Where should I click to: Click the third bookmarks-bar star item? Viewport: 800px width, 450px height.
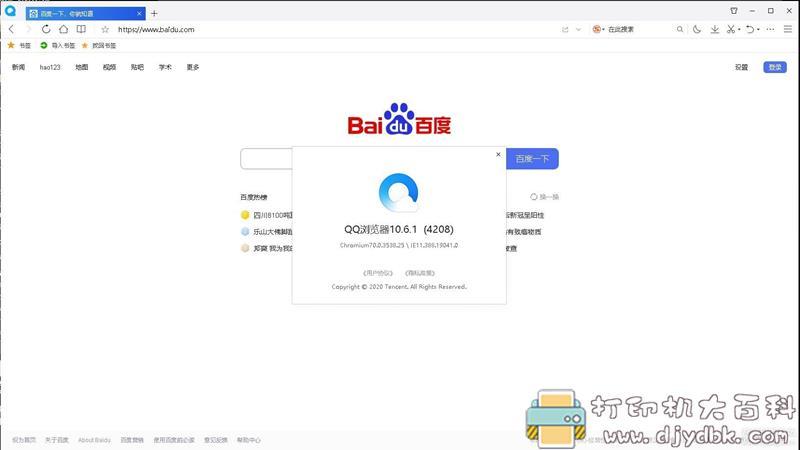(x=99, y=45)
